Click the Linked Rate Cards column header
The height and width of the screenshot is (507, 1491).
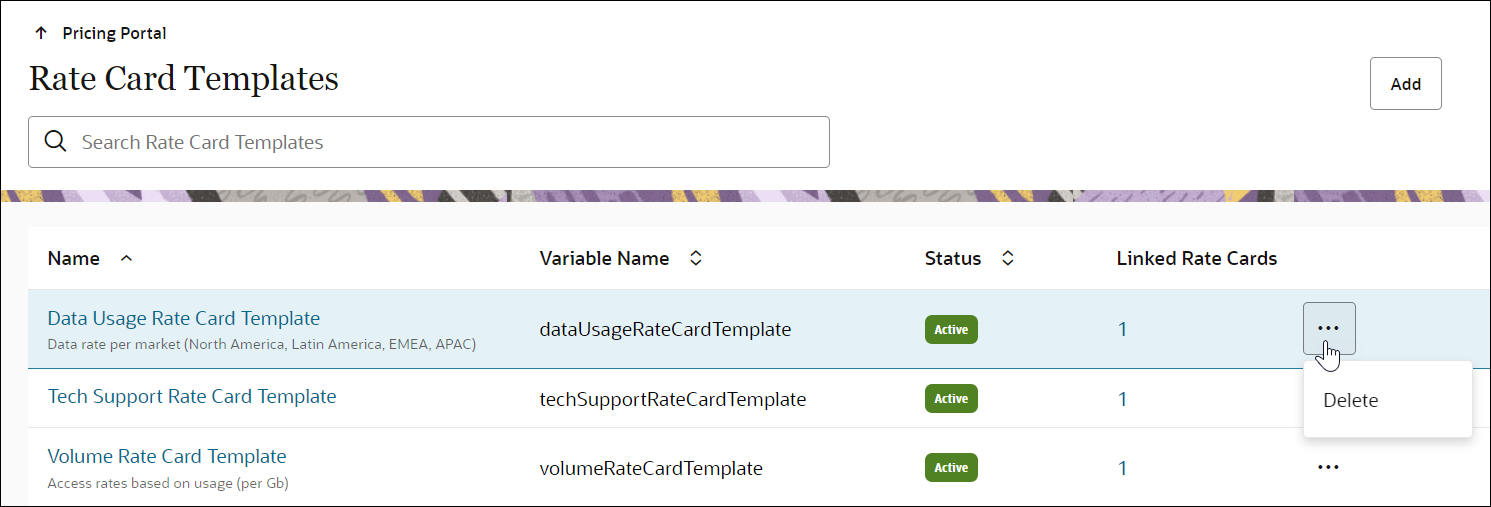coord(1196,258)
